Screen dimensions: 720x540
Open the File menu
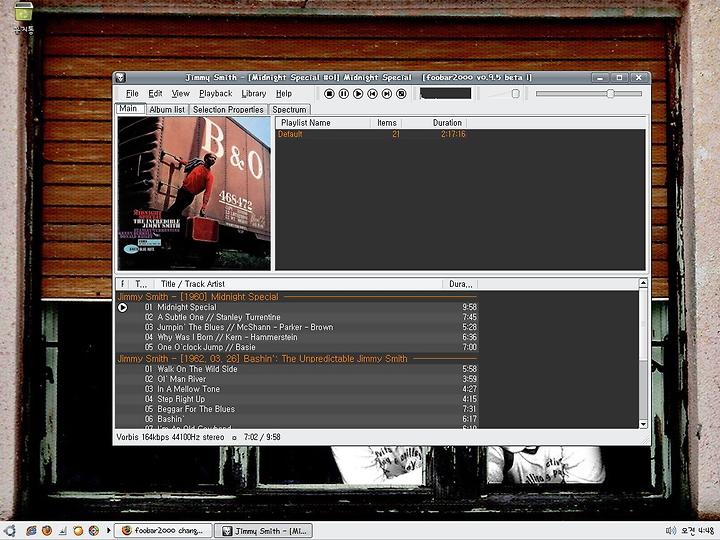(x=132, y=94)
